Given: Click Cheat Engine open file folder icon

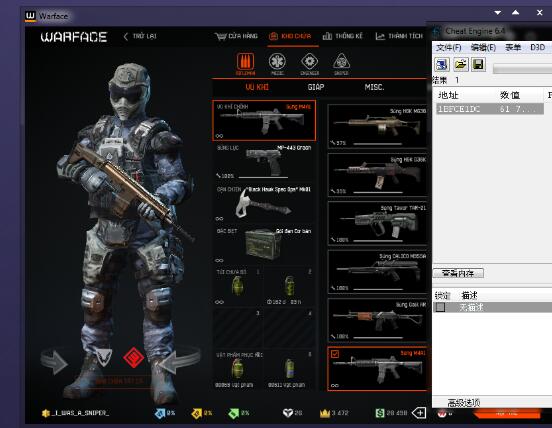Looking at the screenshot, I should 460,64.
